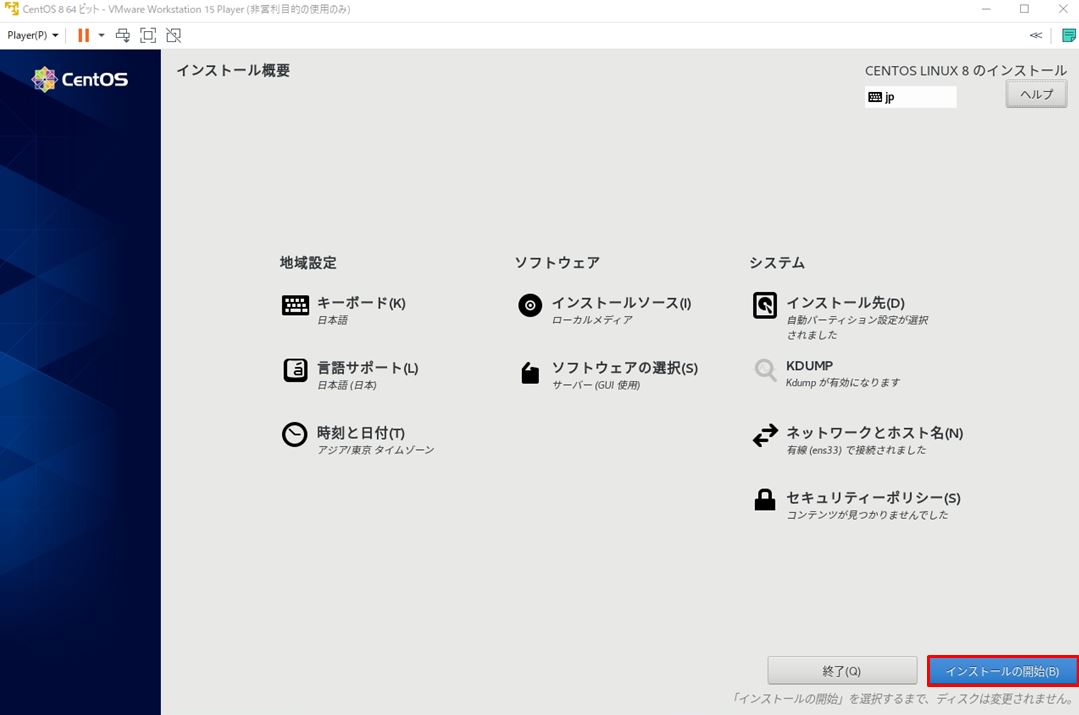Click the Network & Host Name arrows icon
The height and width of the screenshot is (715, 1079).
coord(765,435)
